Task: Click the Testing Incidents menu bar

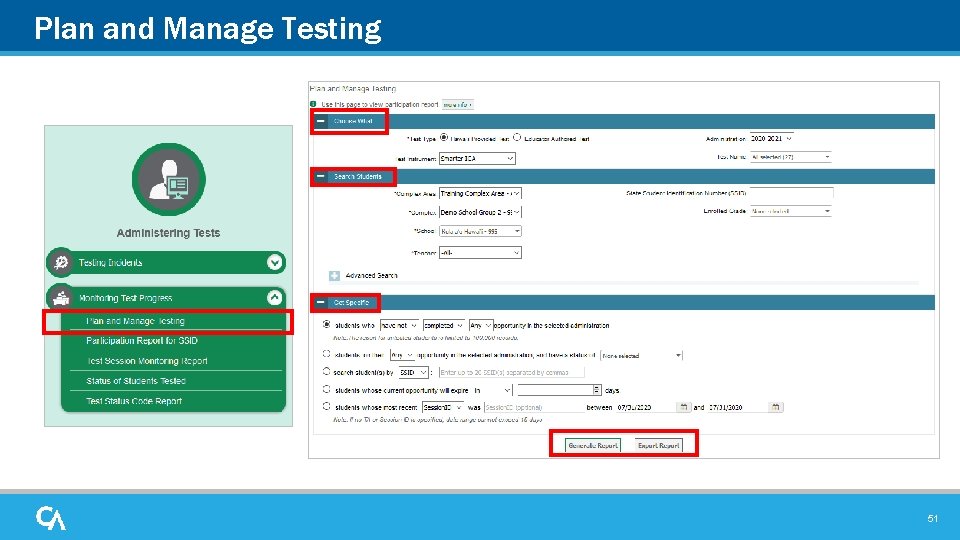Action: pos(167,263)
